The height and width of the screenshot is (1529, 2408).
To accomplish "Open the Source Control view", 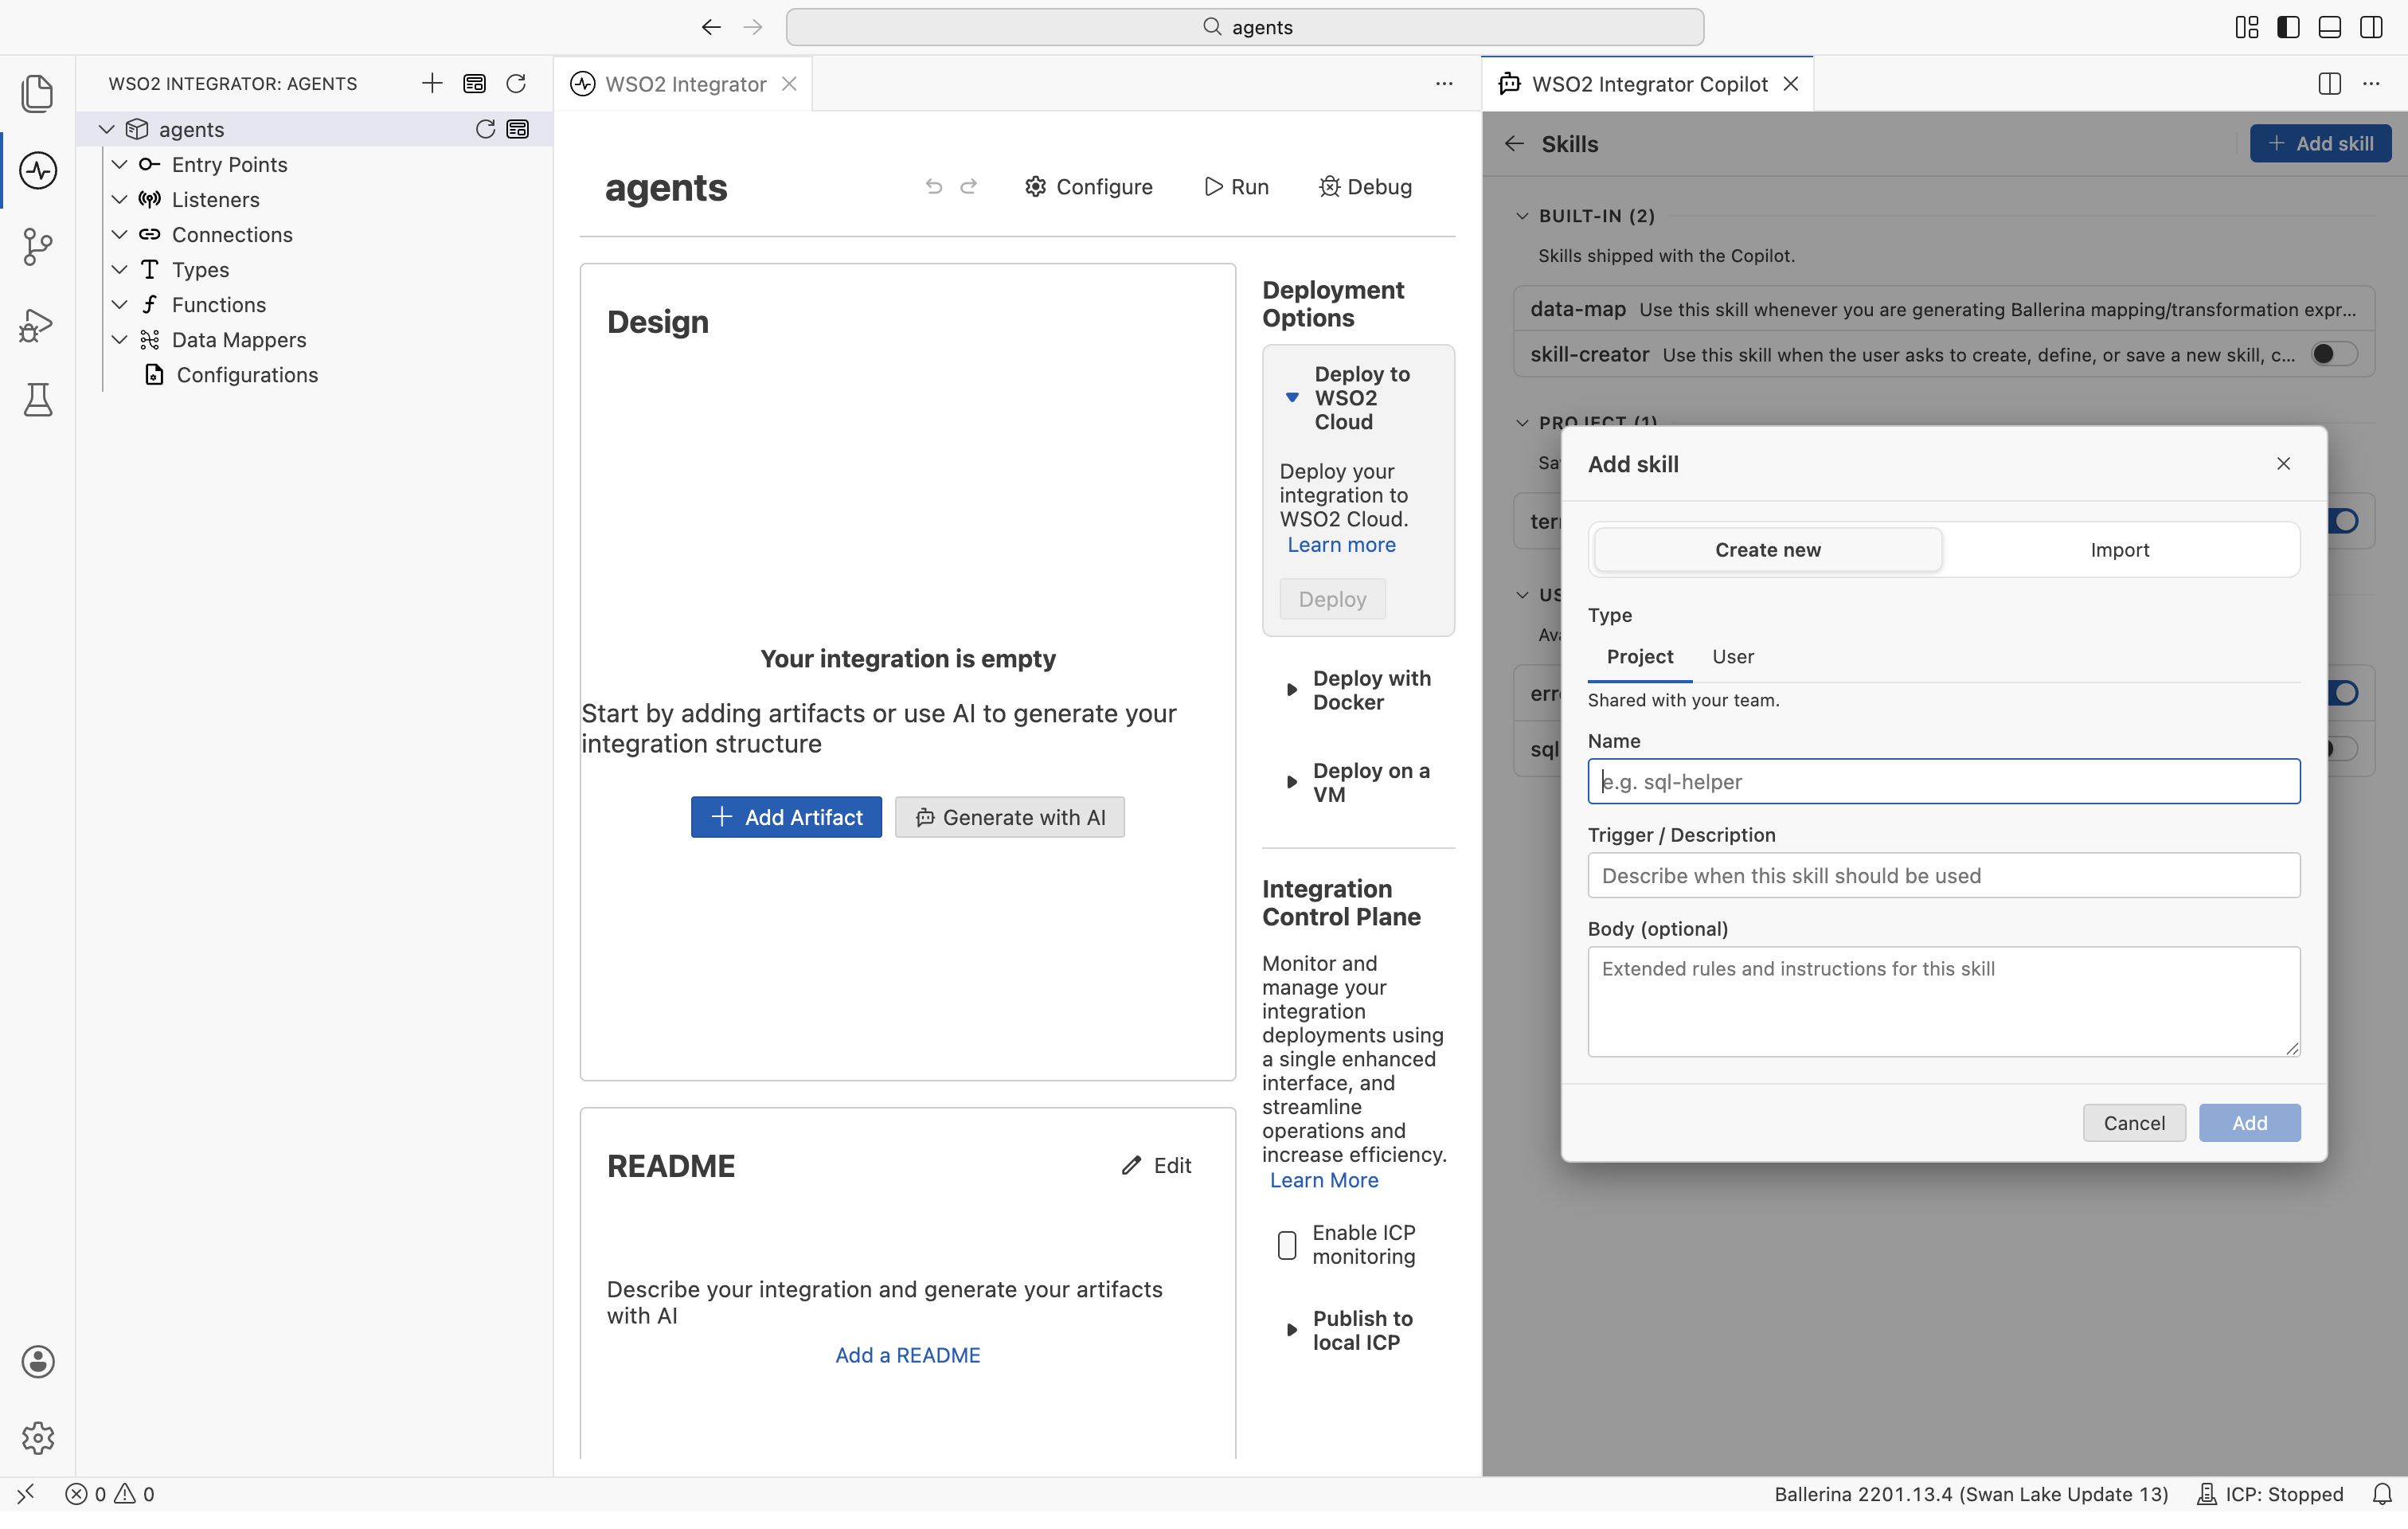I will point(37,247).
